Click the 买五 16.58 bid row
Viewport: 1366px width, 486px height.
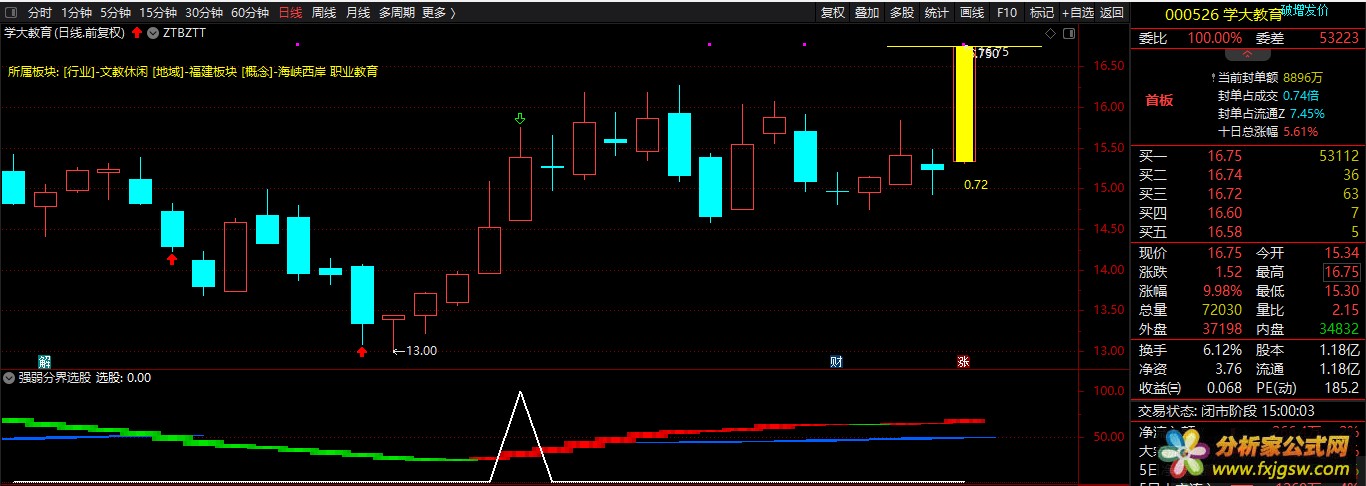pos(1248,232)
